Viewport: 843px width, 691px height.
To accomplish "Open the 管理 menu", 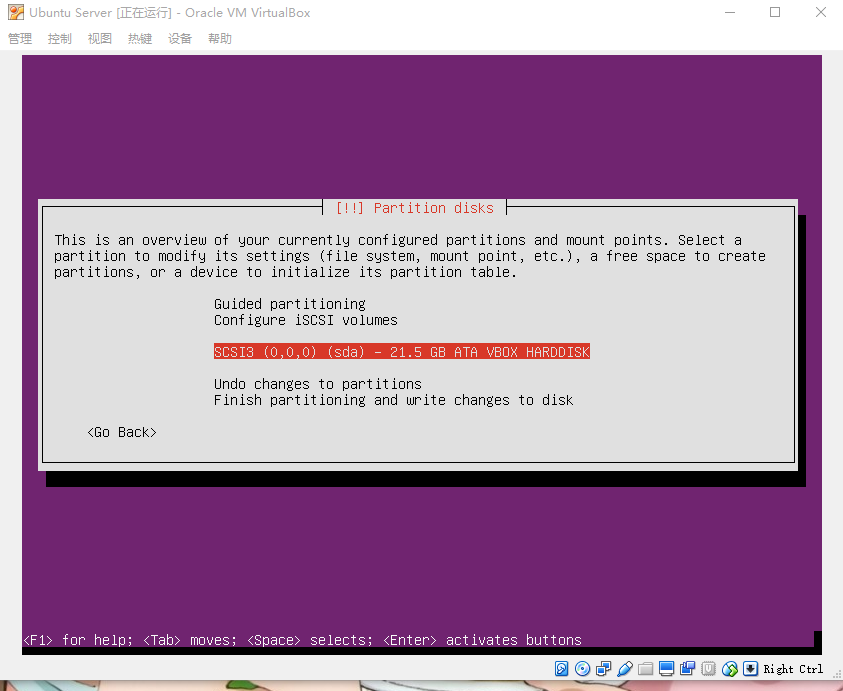I will click(20, 39).
